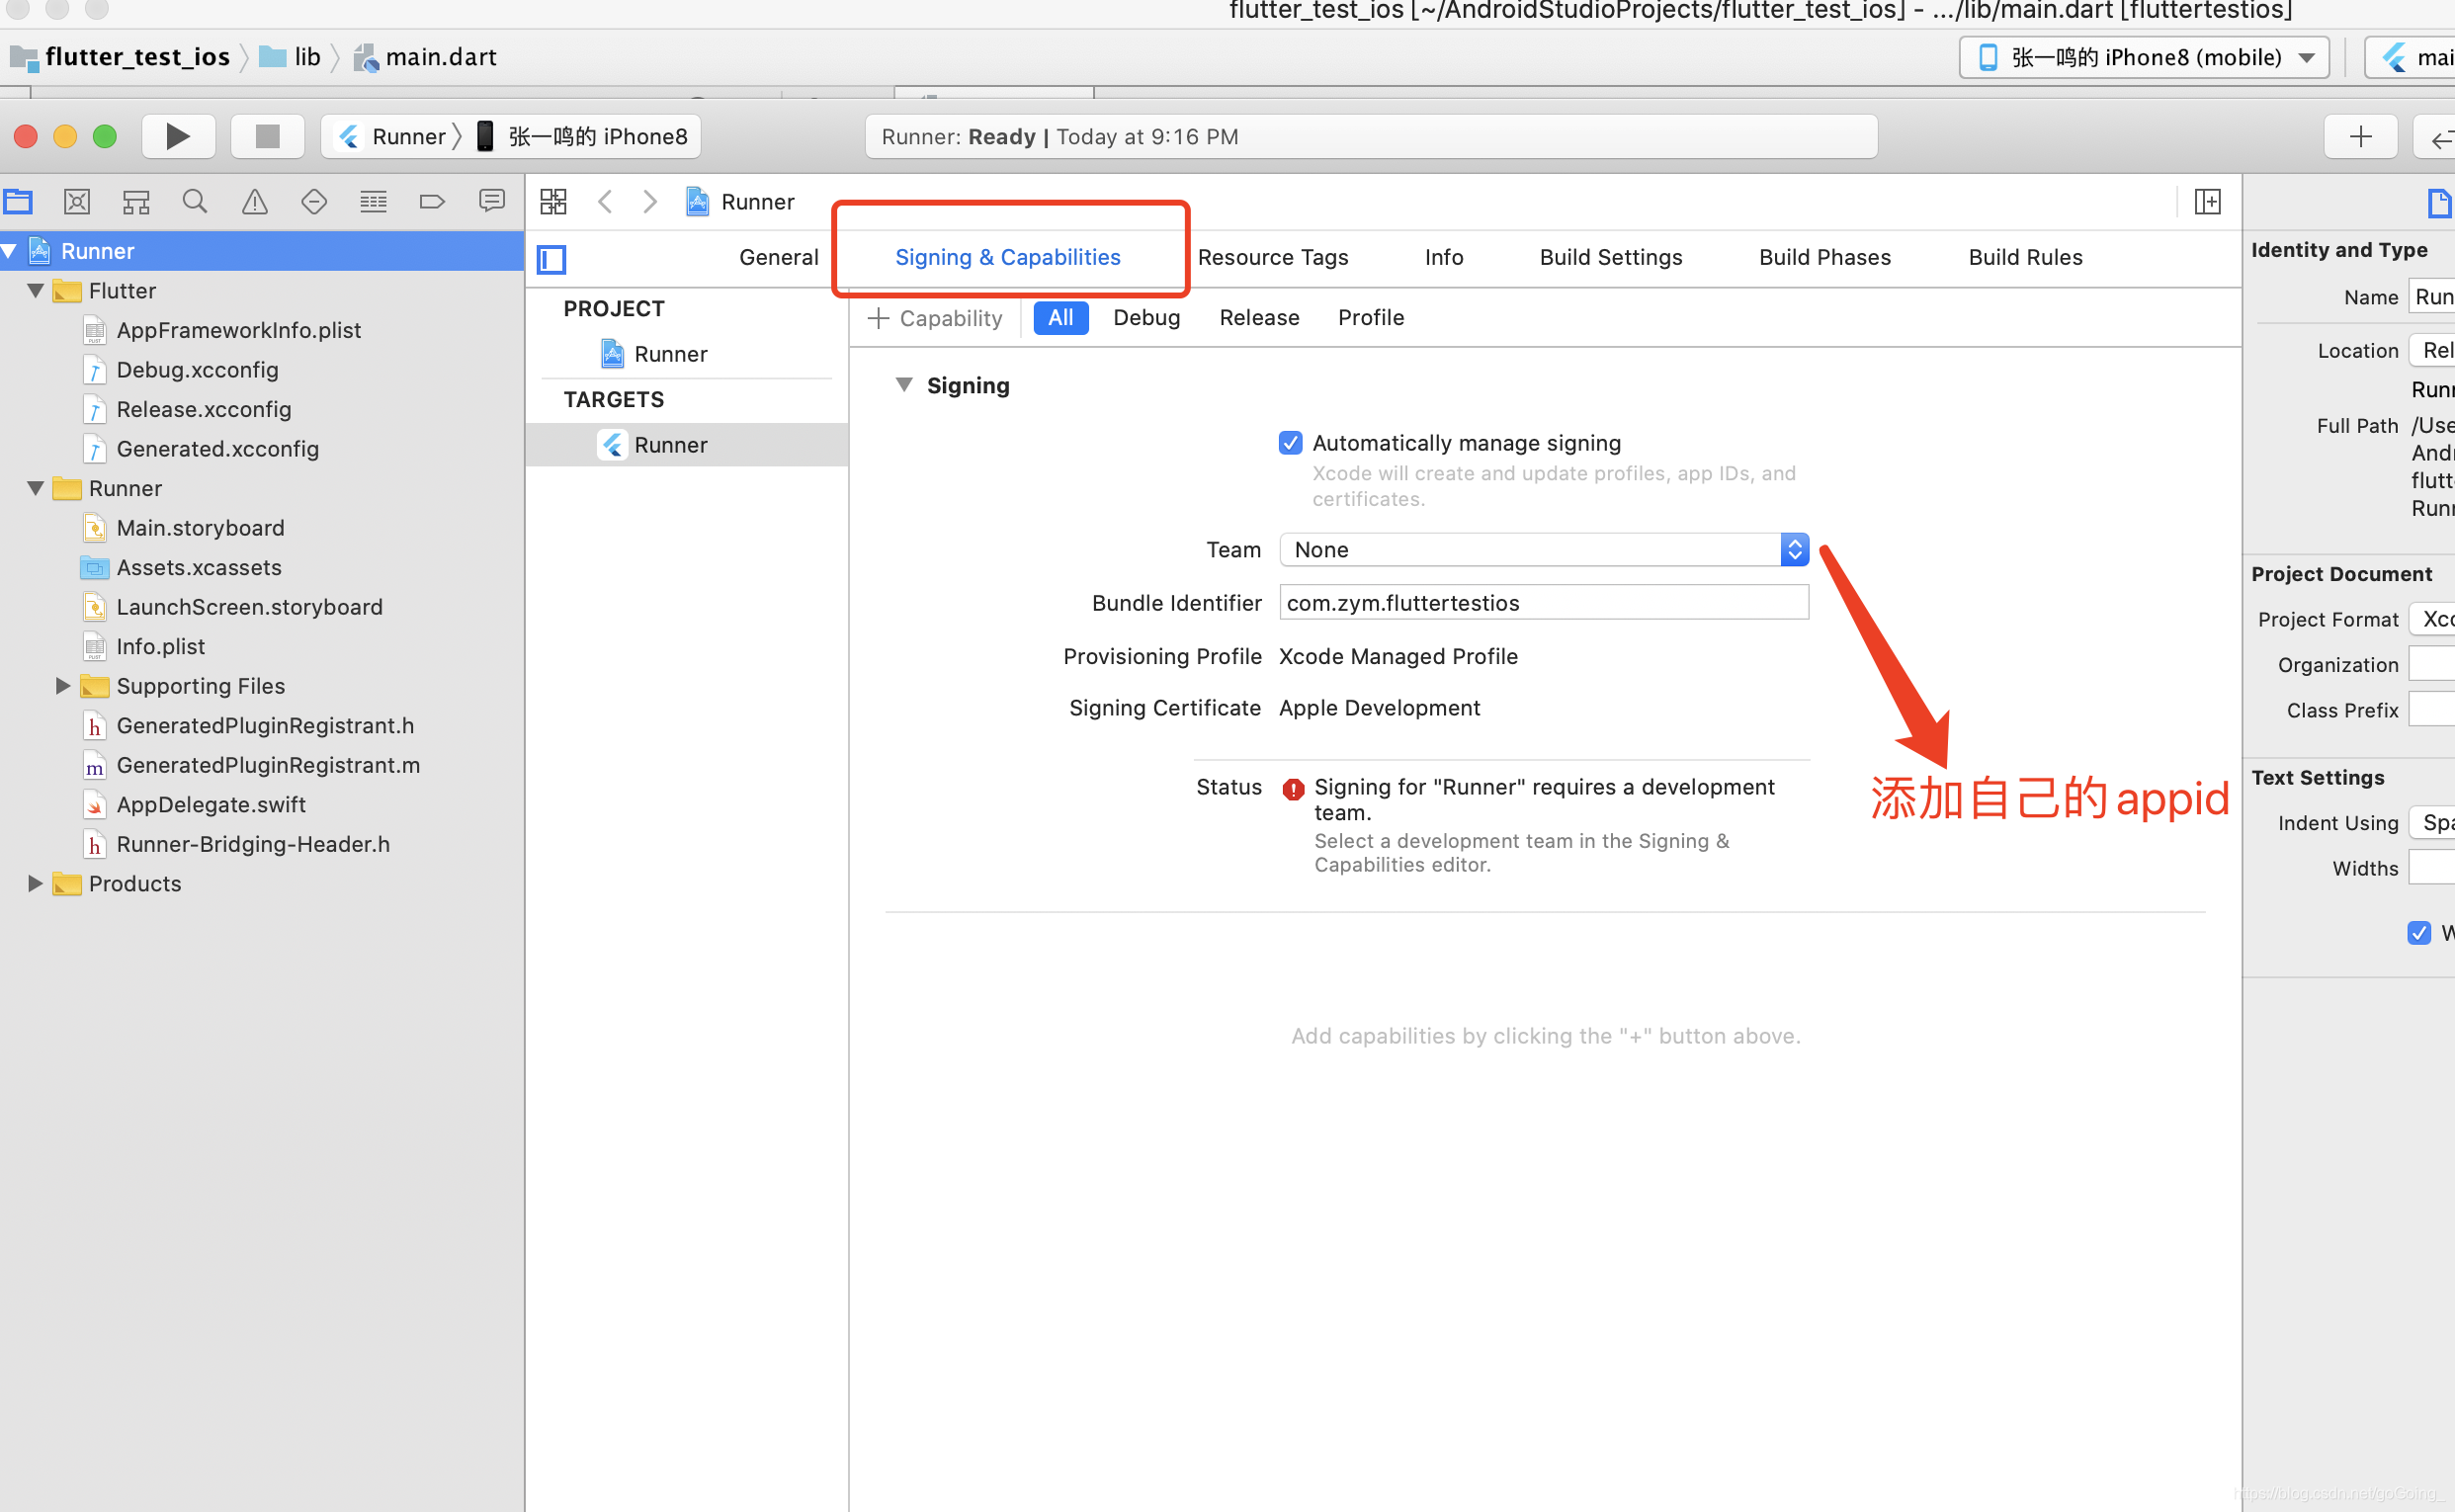Open Runner-Bridging-Header.h file
This screenshot has width=2455, height=1512.
[253, 844]
